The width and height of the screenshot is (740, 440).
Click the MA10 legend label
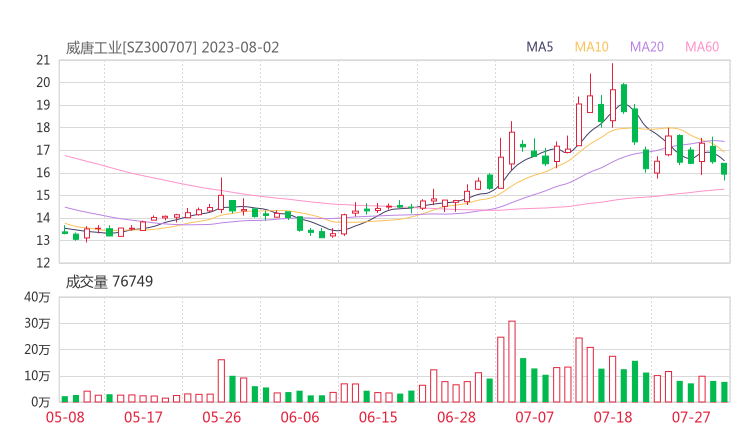point(591,47)
